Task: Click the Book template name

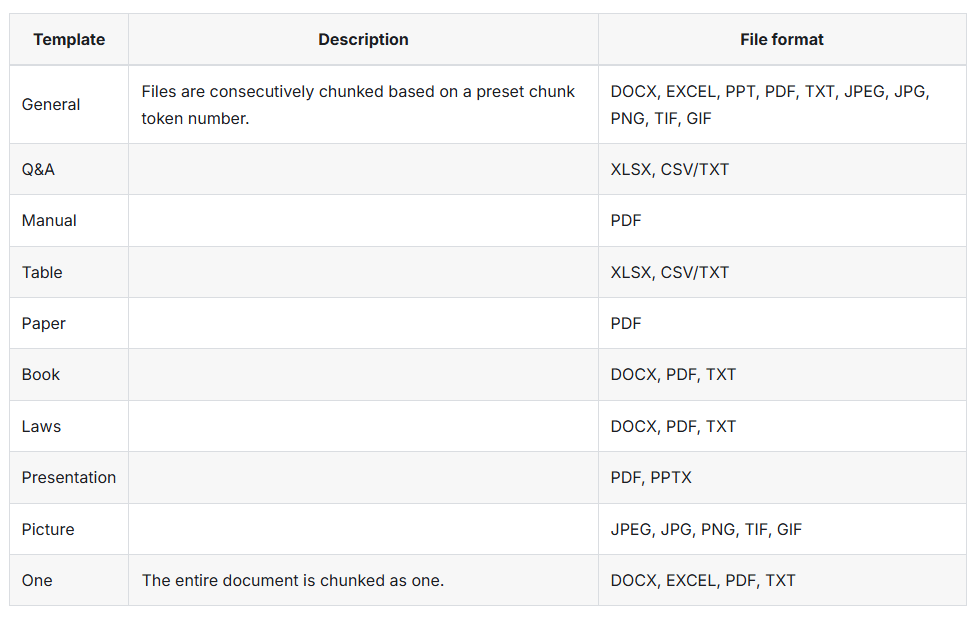Action: [41, 375]
